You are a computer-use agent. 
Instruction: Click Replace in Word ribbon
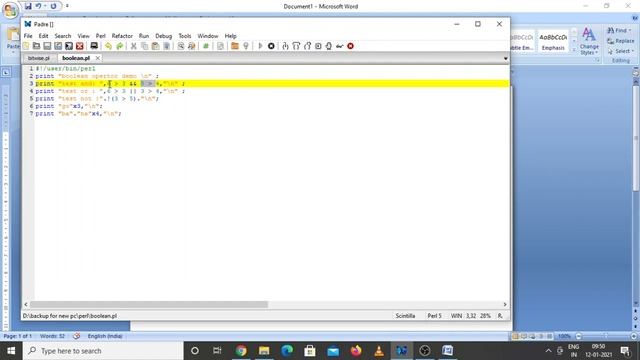pos(620,41)
